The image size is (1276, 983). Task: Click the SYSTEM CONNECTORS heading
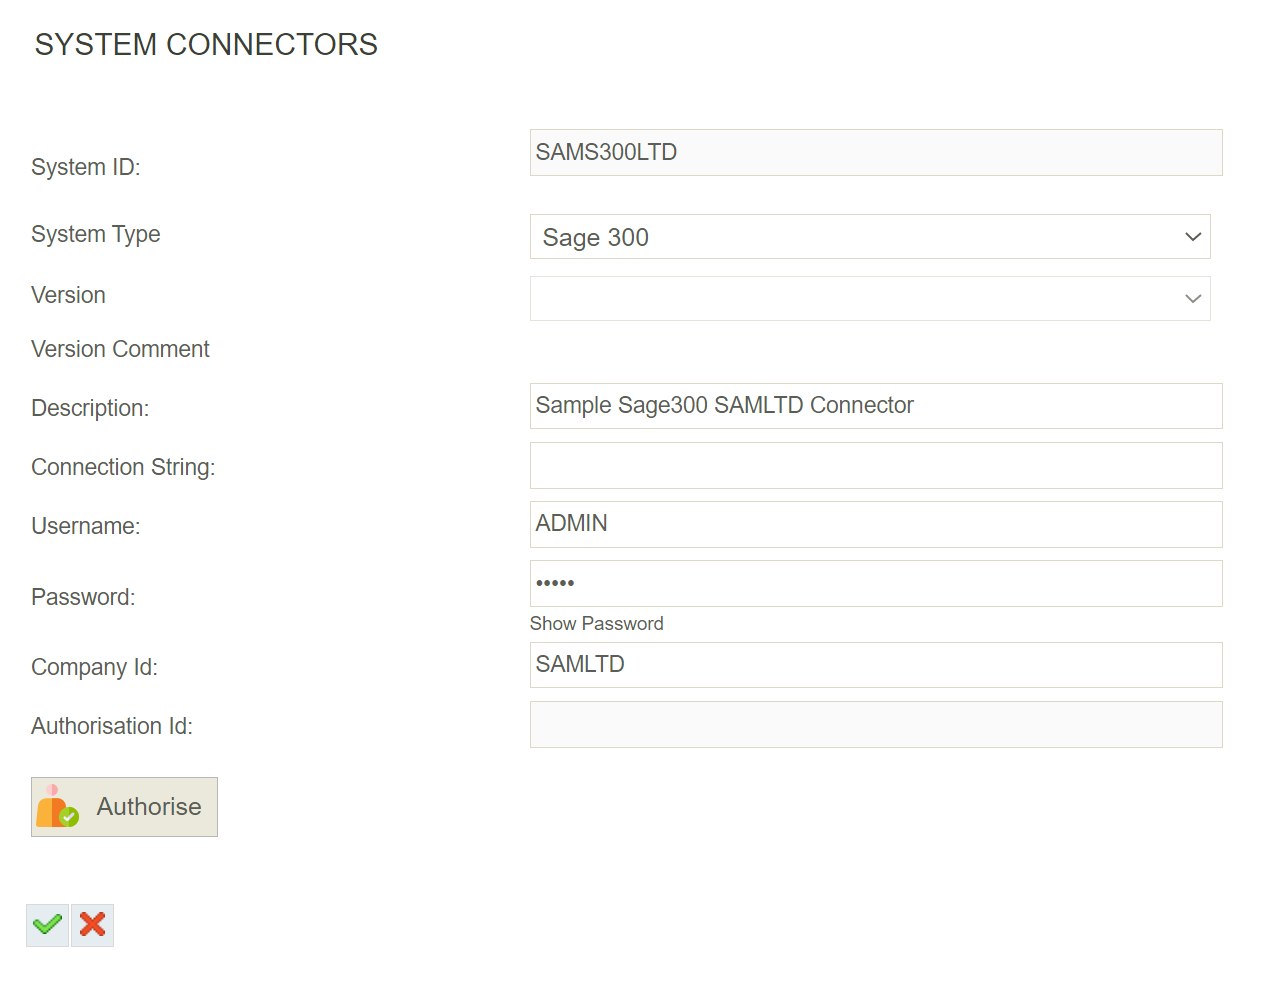pyautogui.click(x=205, y=44)
